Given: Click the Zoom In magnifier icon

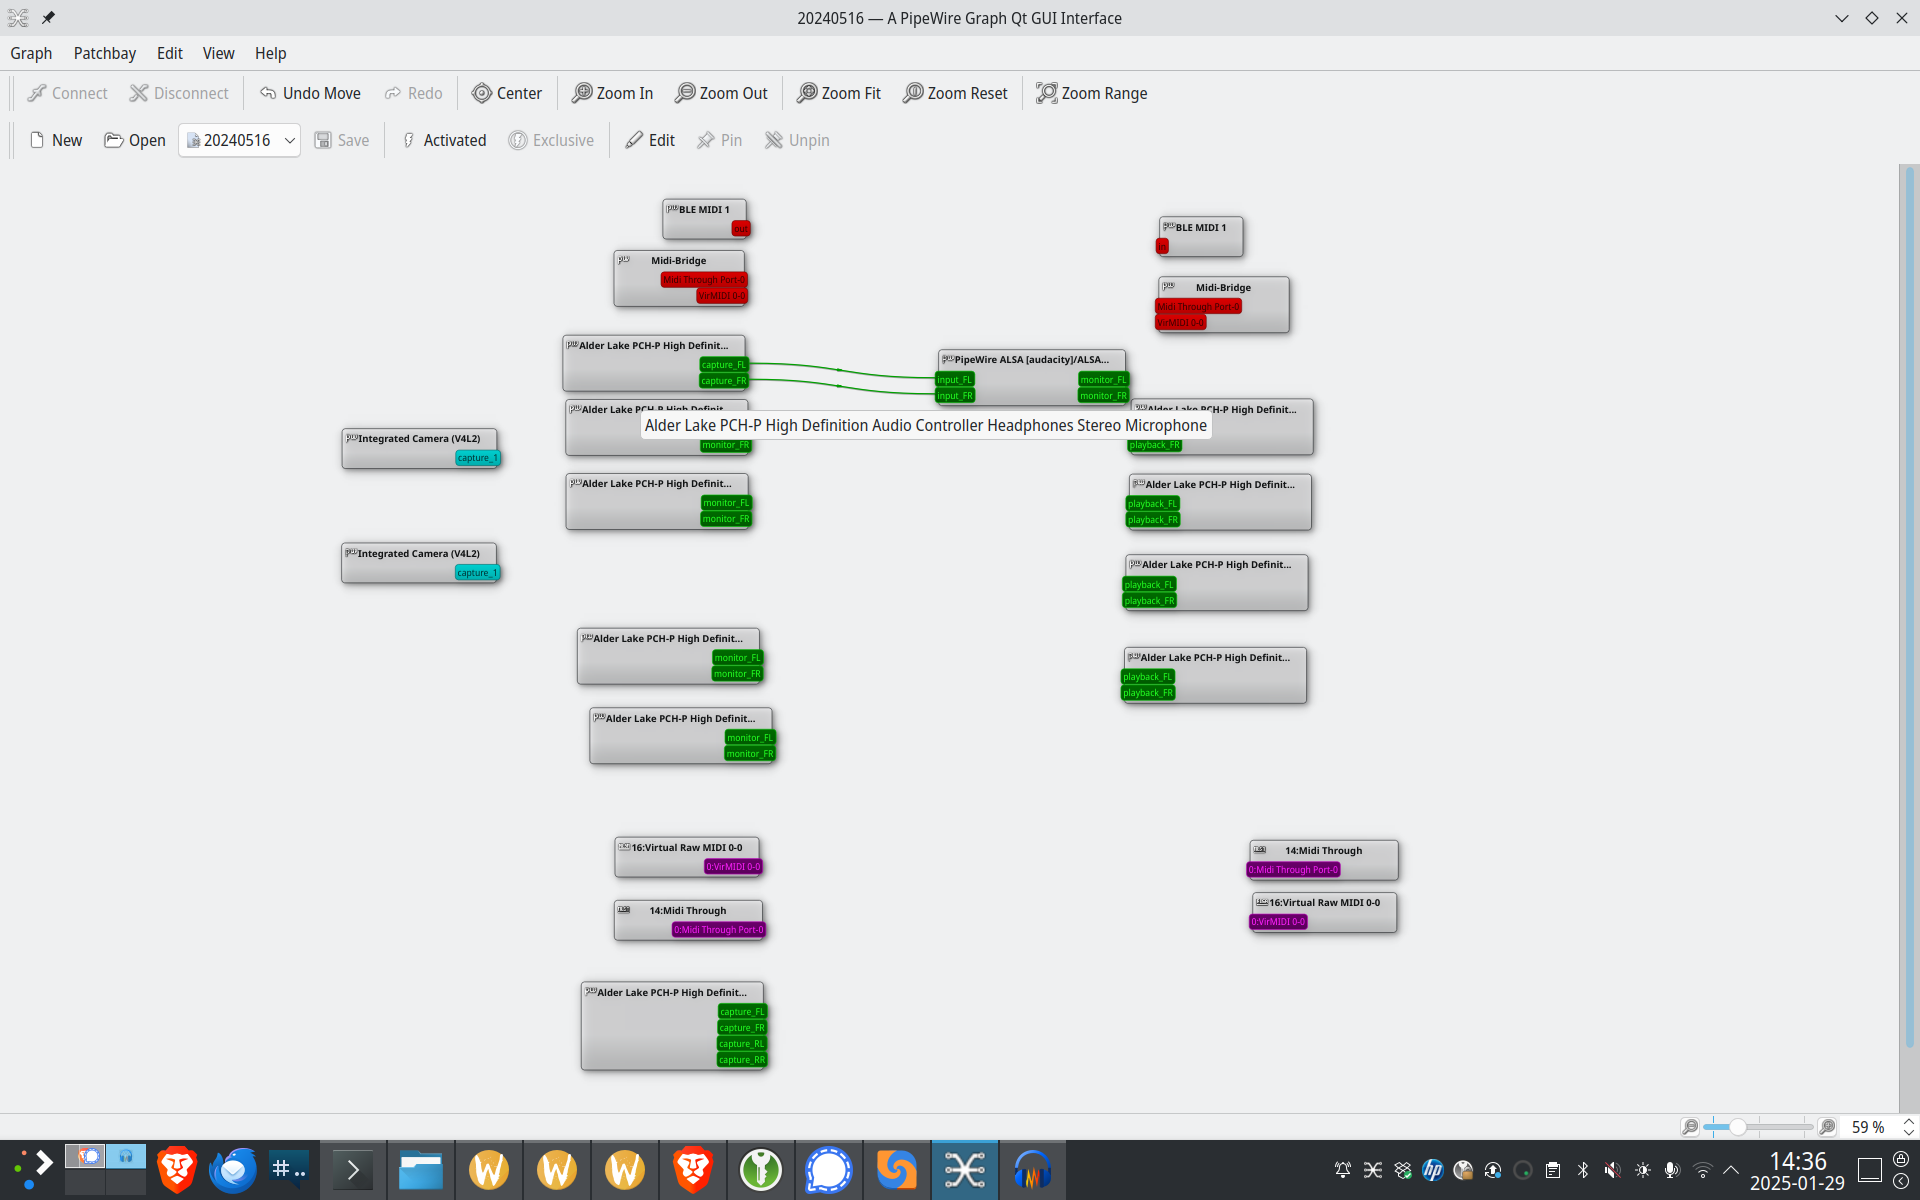Looking at the screenshot, I should 582,93.
